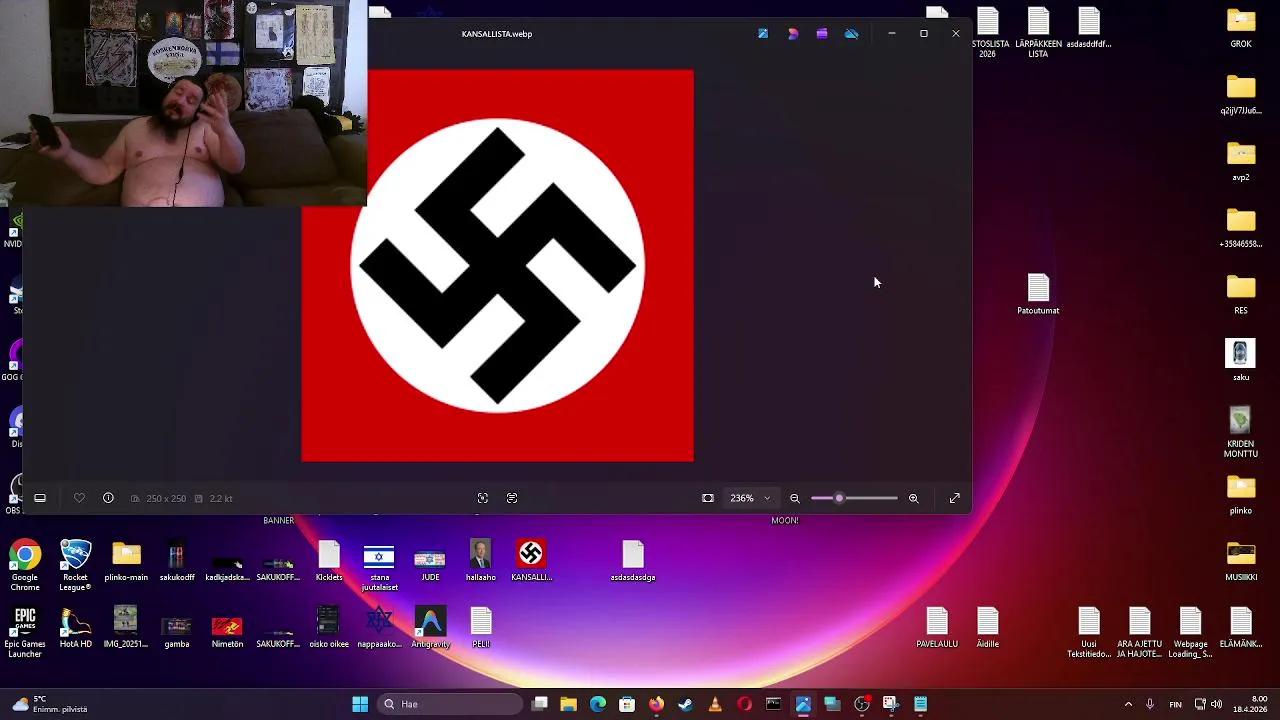The width and height of the screenshot is (1280, 720).
Task: Click the zoom out magnifier in Photos
Action: (795, 498)
